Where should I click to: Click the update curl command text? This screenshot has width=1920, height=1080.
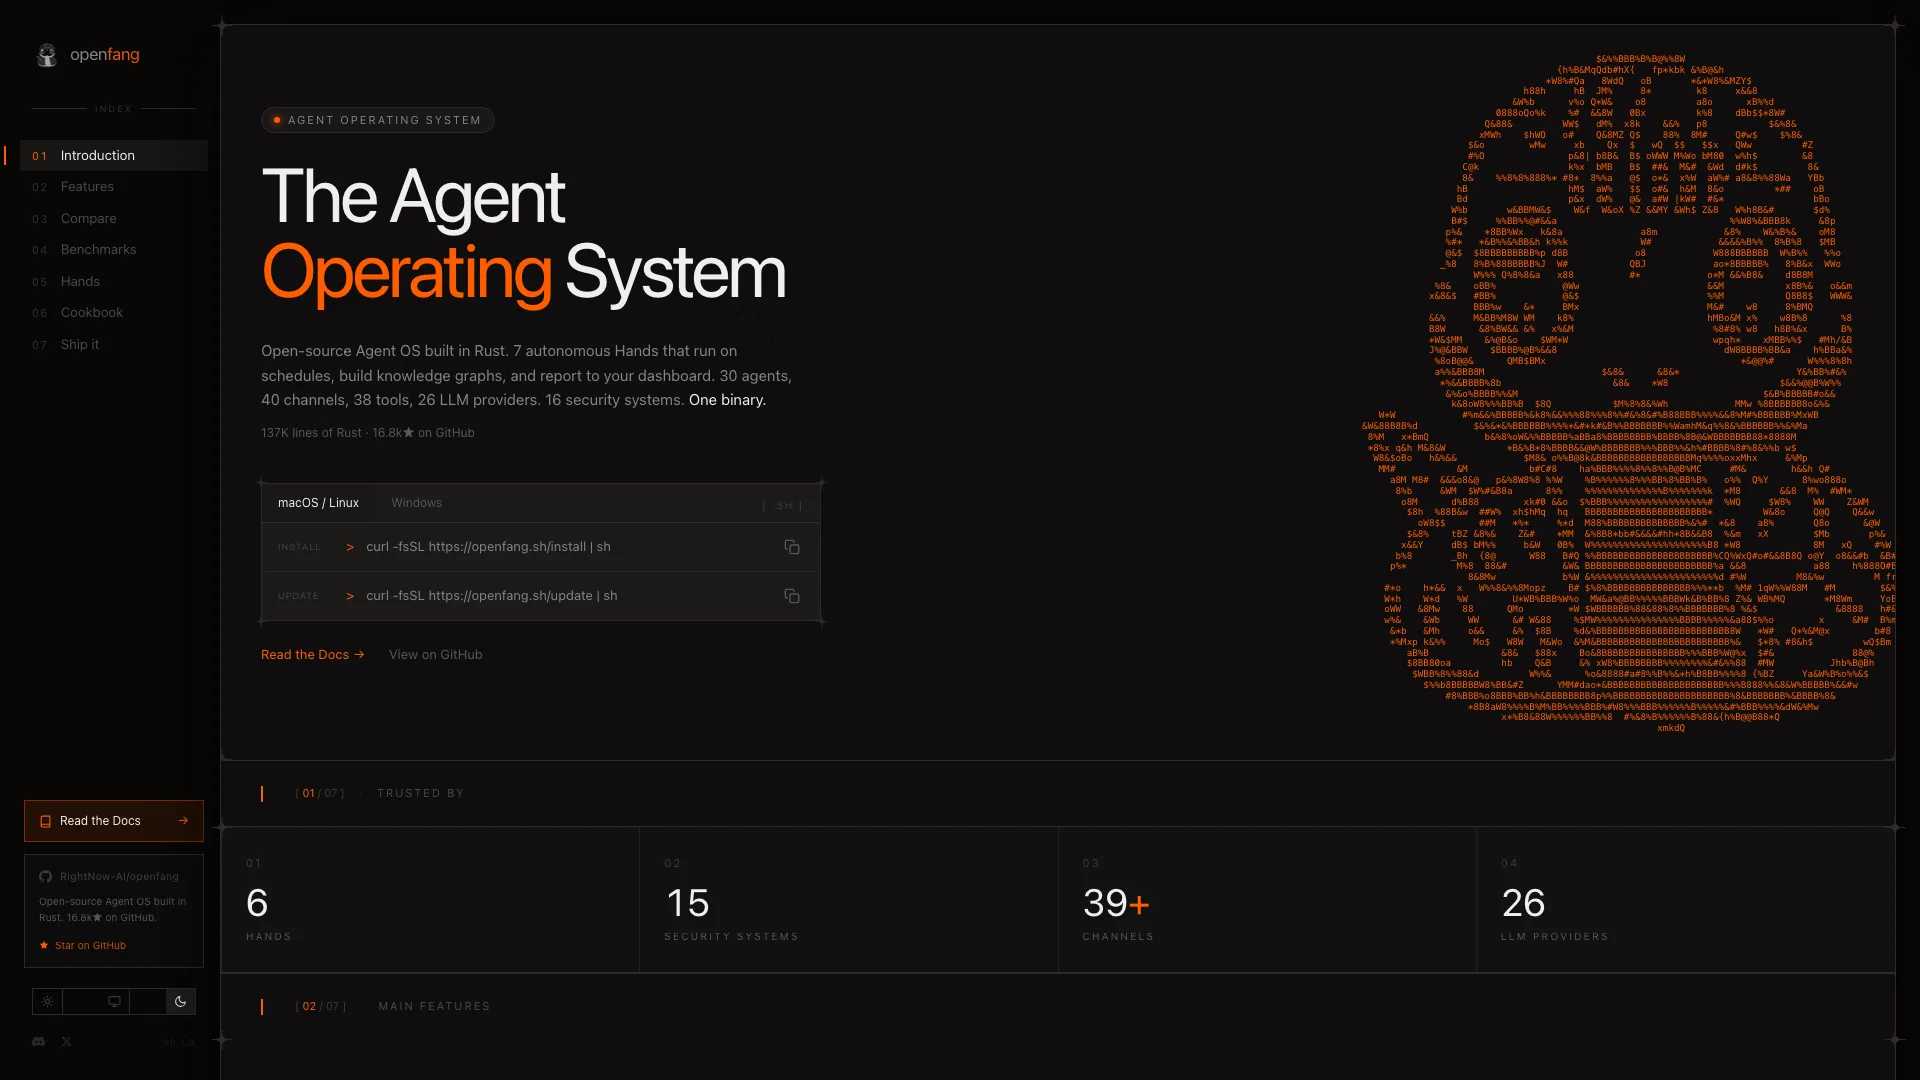492,596
